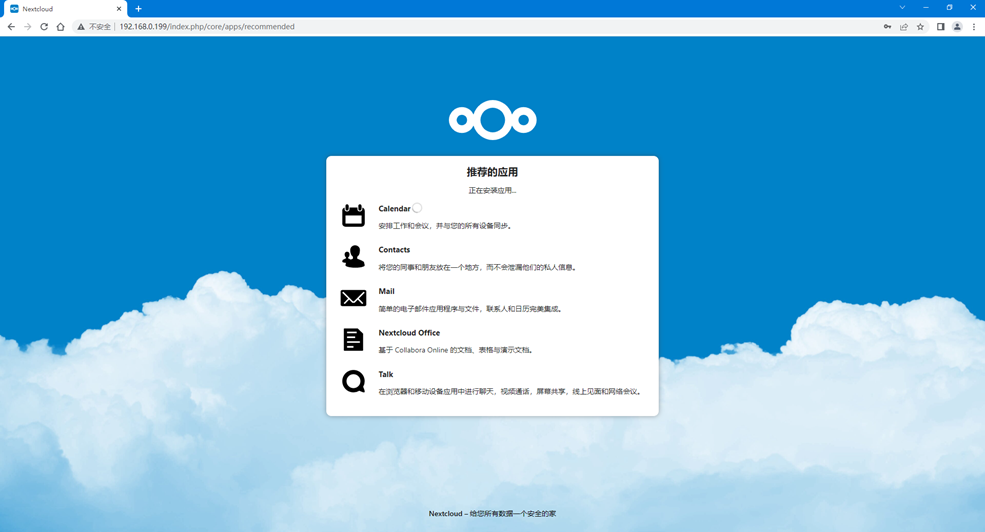The height and width of the screenshot is (532, 985).
Task: Restore down the browser window
Action: pos(949,8)
